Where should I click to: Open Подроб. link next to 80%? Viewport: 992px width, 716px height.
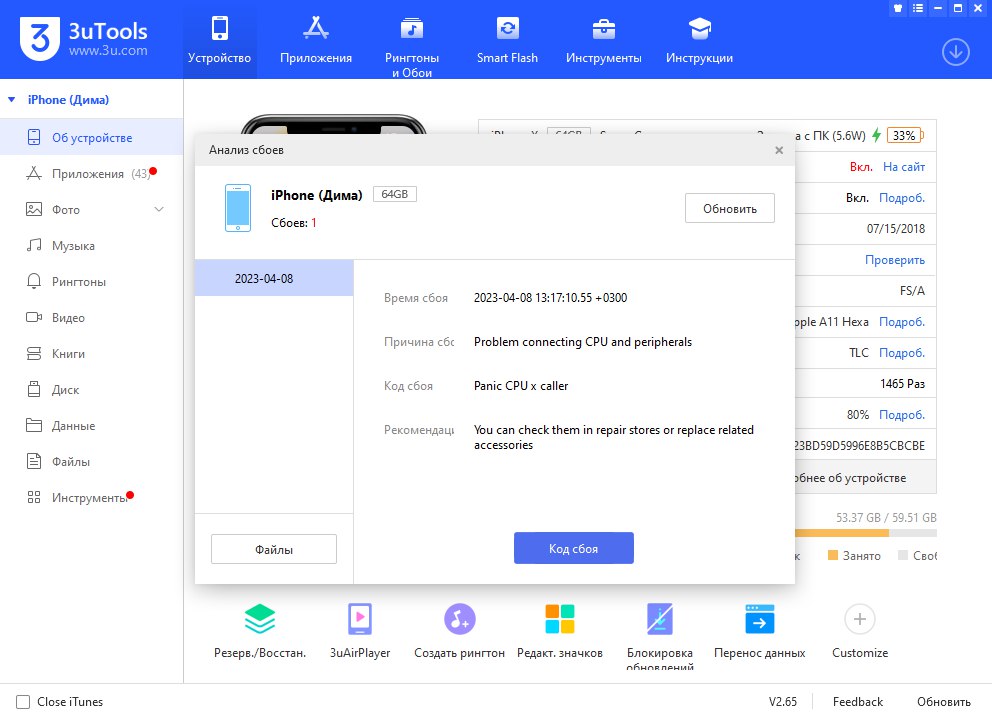(902, 415)
